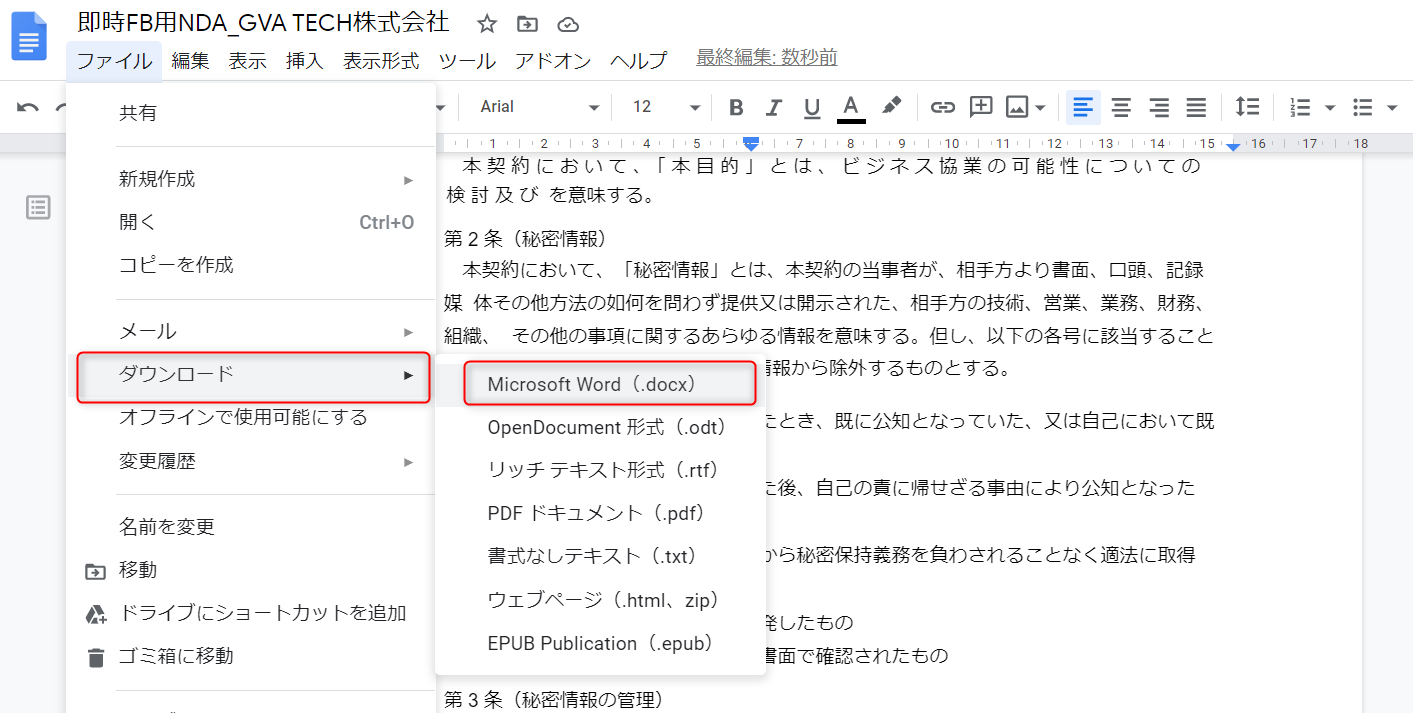Choose 名前を変更
Image resolution: width=1413 pixels, height=713 pixels.
251,526
